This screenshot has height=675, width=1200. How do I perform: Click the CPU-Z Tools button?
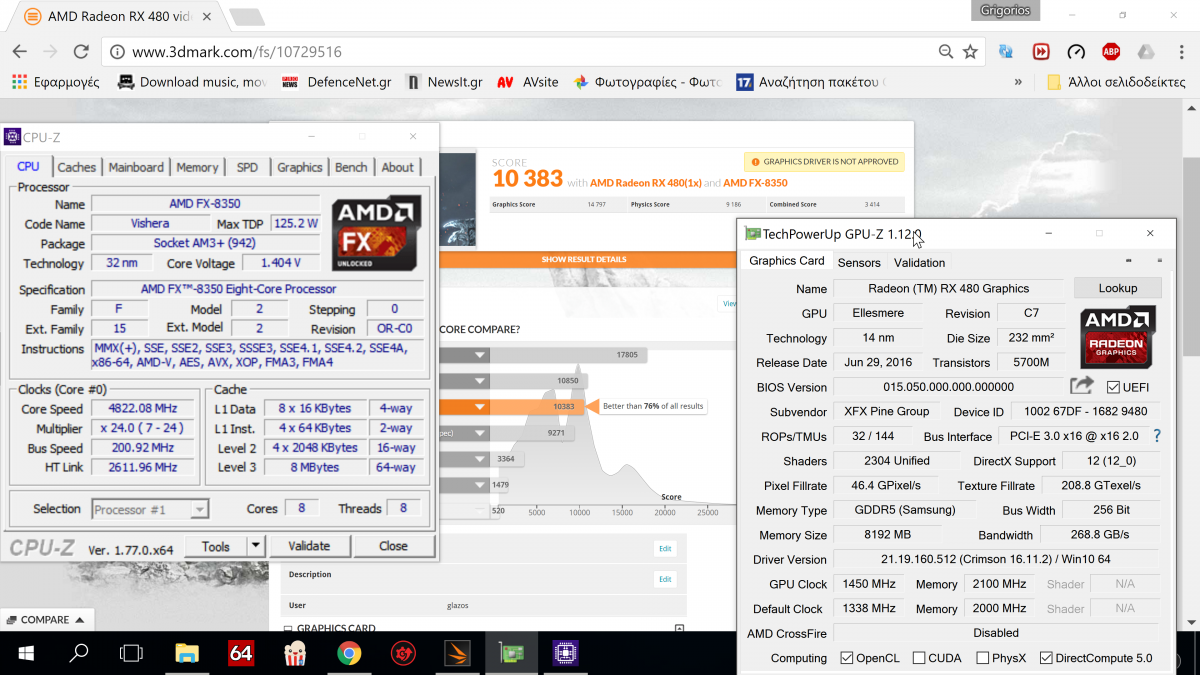click(216, 546)
